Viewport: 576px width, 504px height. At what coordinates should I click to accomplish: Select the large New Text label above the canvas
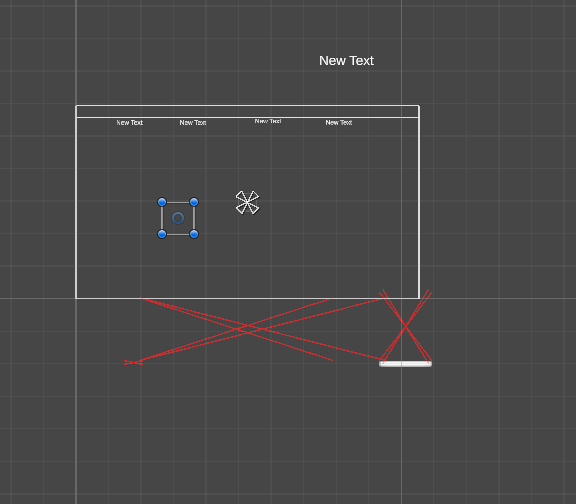tap(346, 61)
